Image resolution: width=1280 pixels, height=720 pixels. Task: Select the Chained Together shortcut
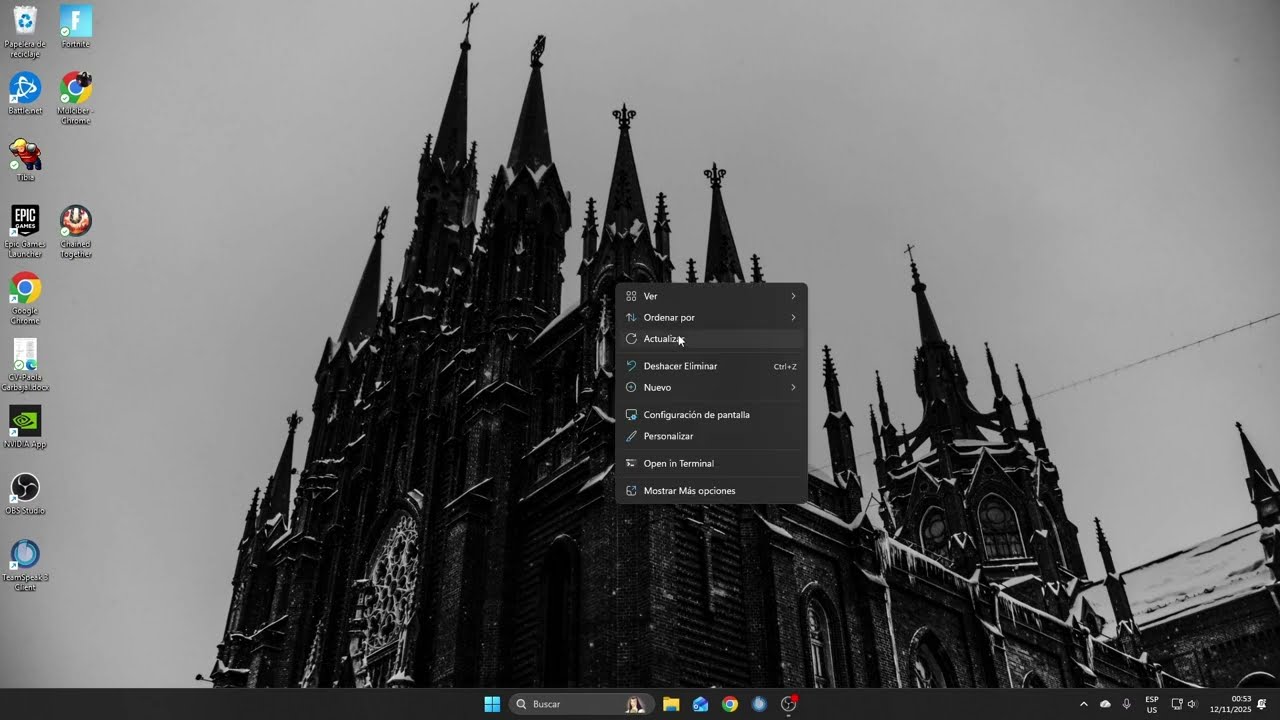(x=76, y=231)
